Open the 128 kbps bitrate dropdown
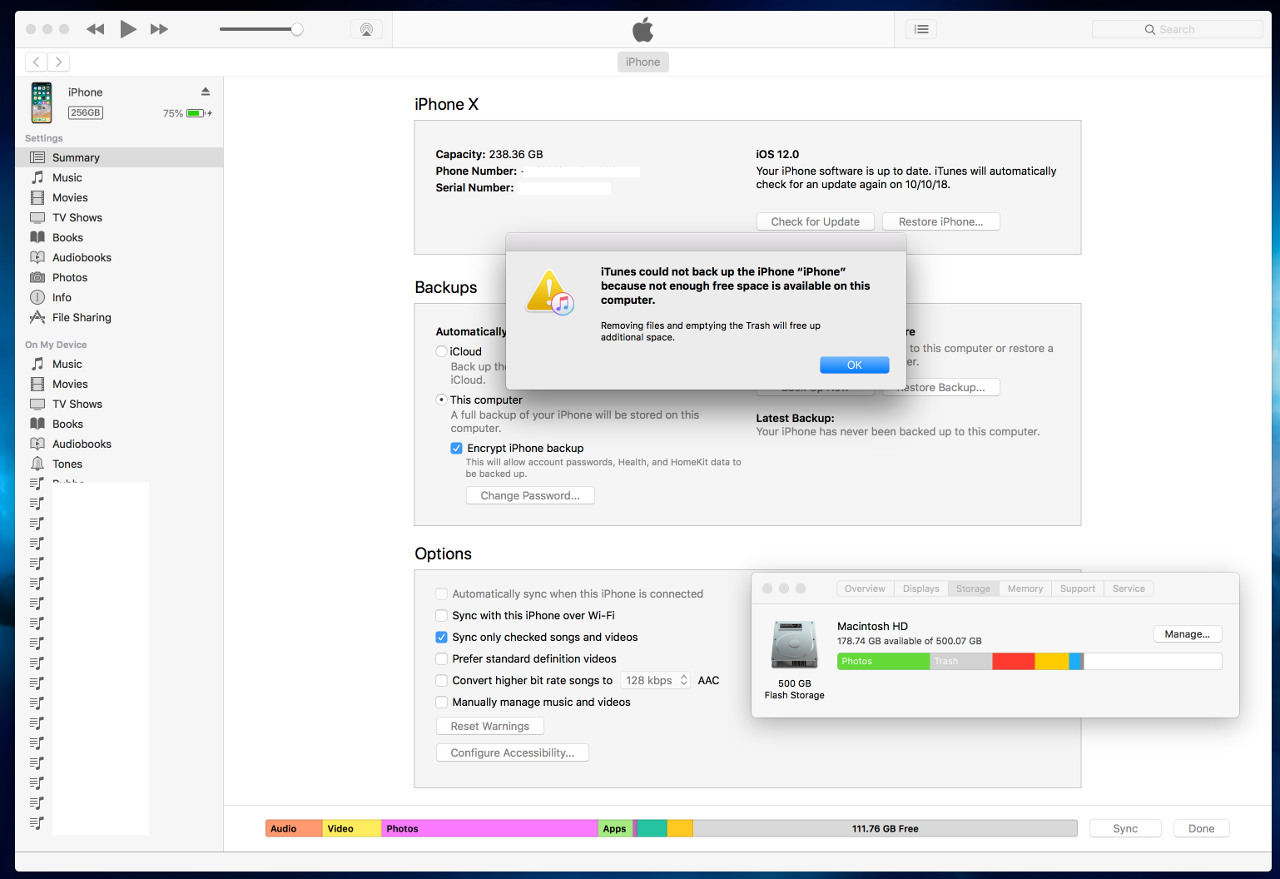This screenshot has height=879, width=1280. pyautogui.click(x=655, y=680)
